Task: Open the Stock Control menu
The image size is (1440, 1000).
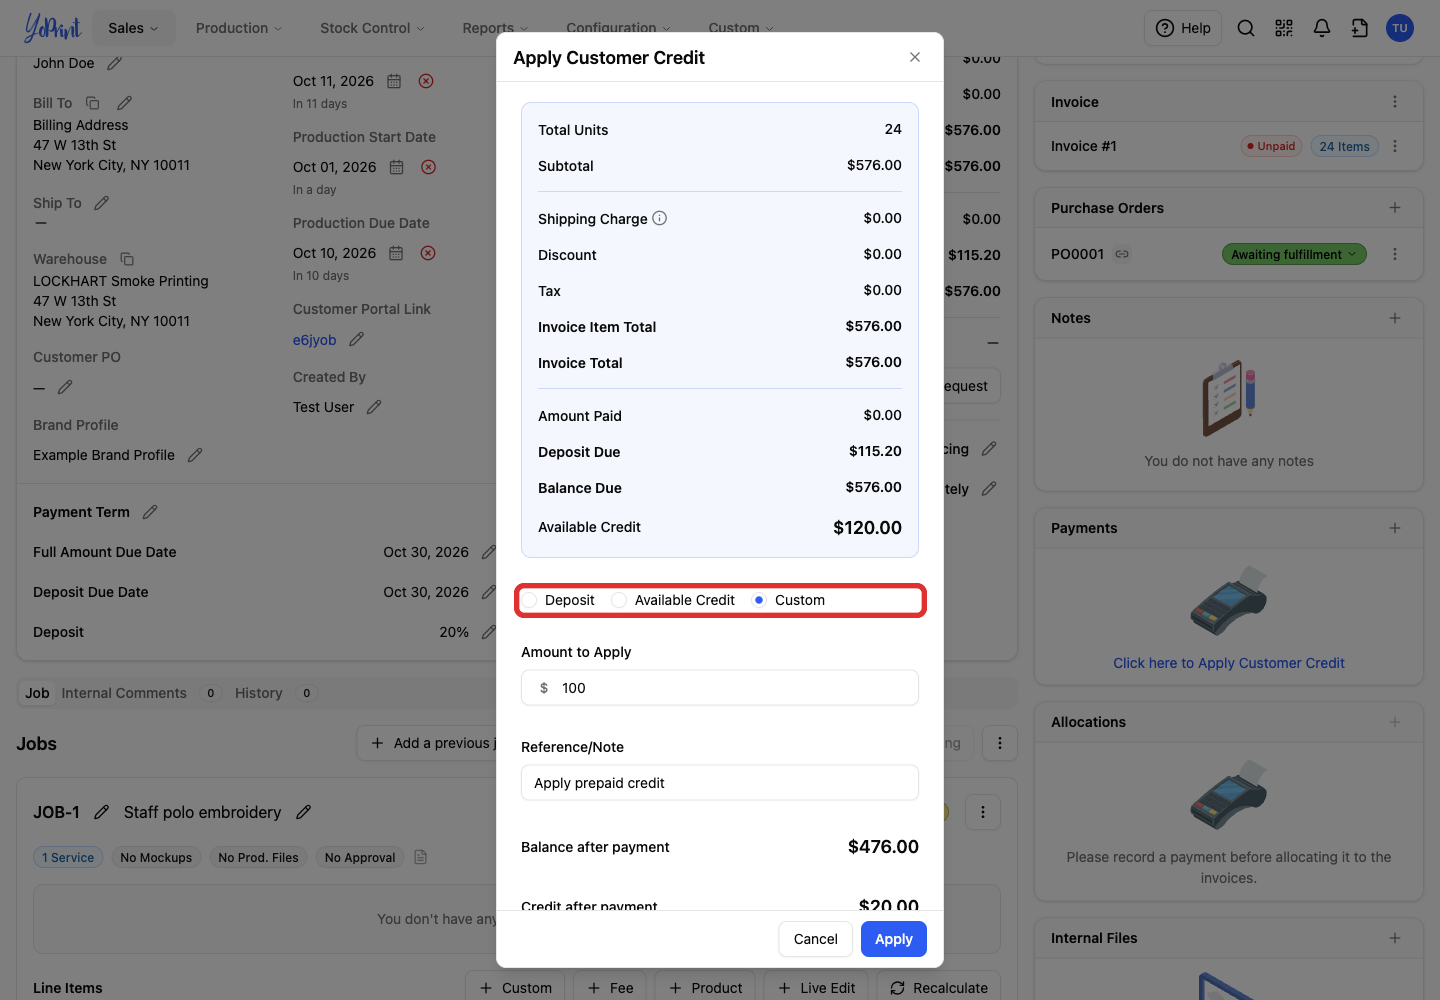Action: pos(372,28)
